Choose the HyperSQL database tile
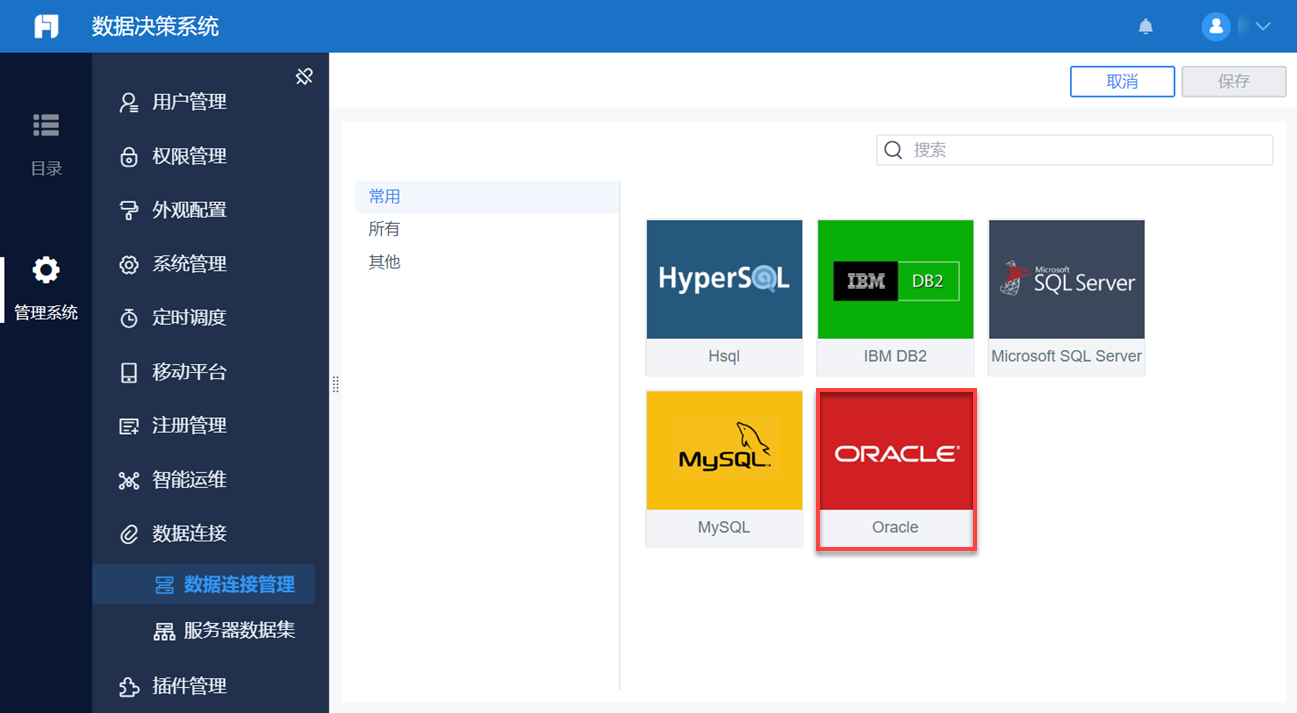The image size is (1297, 713). [724, 298]
